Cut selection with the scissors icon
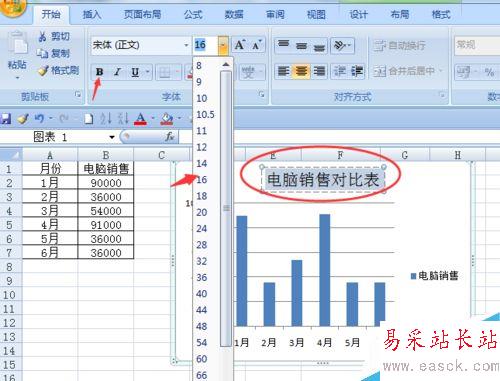 [x=43, y=37]
